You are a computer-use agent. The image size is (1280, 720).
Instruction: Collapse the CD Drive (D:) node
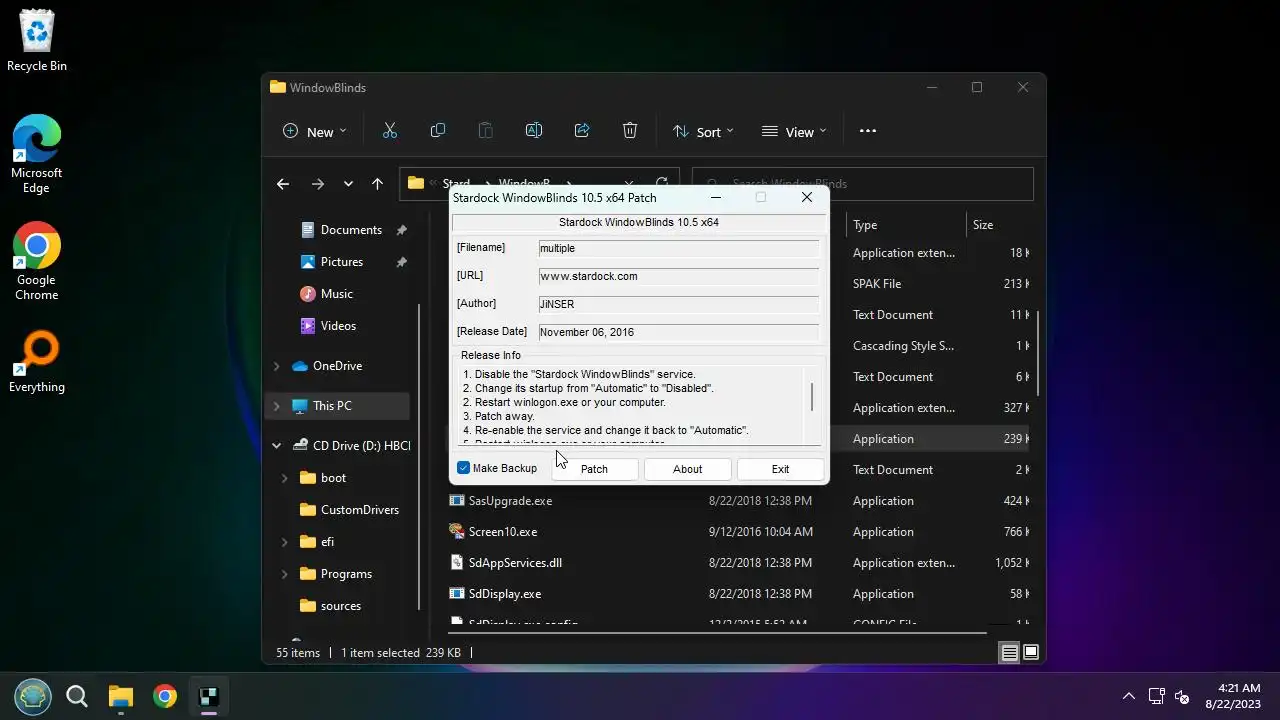[x=277, y=446]
